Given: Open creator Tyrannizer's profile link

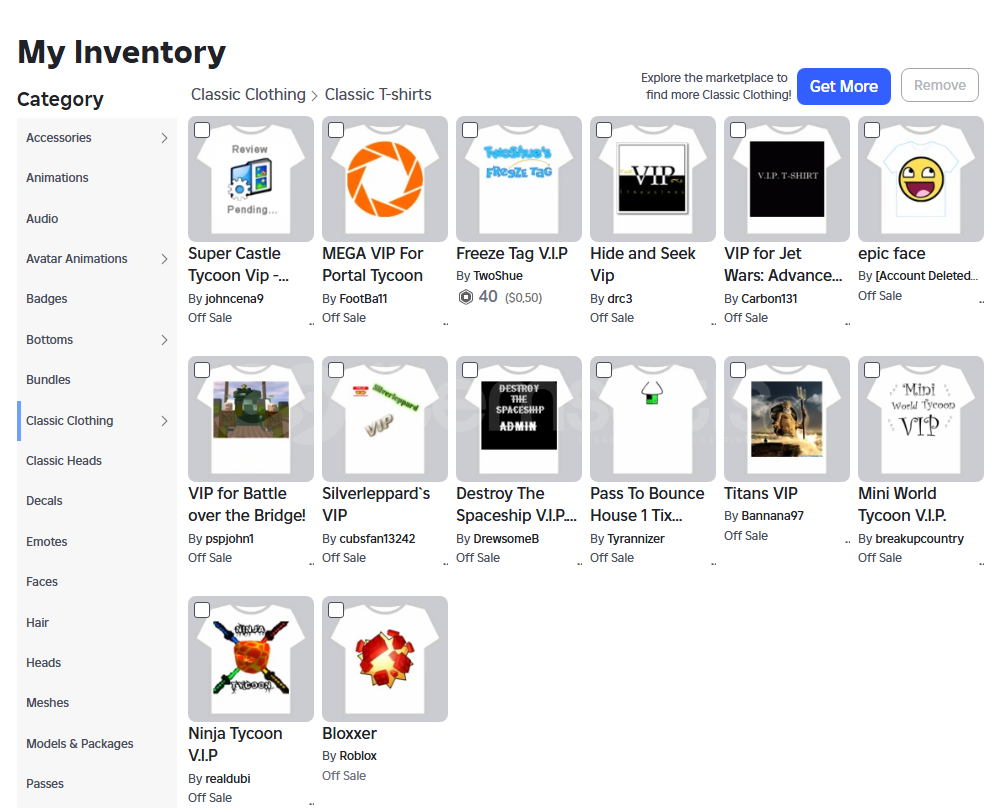Looking at the screenshot, I should tap(636, 539).
